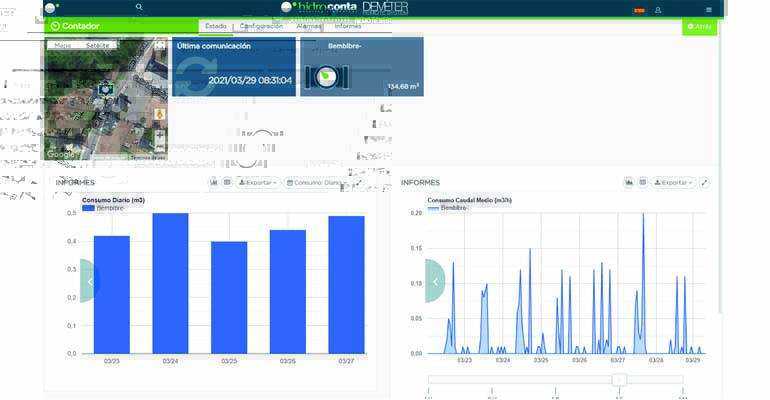Image resolution: width=770 pixels, height=400 pixels.
Task: Open the search magnifier in the top bar
Action: (139, 7)
